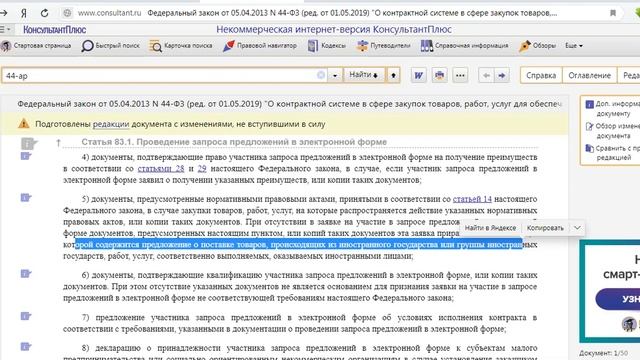Open hamburger menu next to КонсультантПлюс logo
Screen dimensions: 640x360
pyautogui.click(x=5, y=29)
